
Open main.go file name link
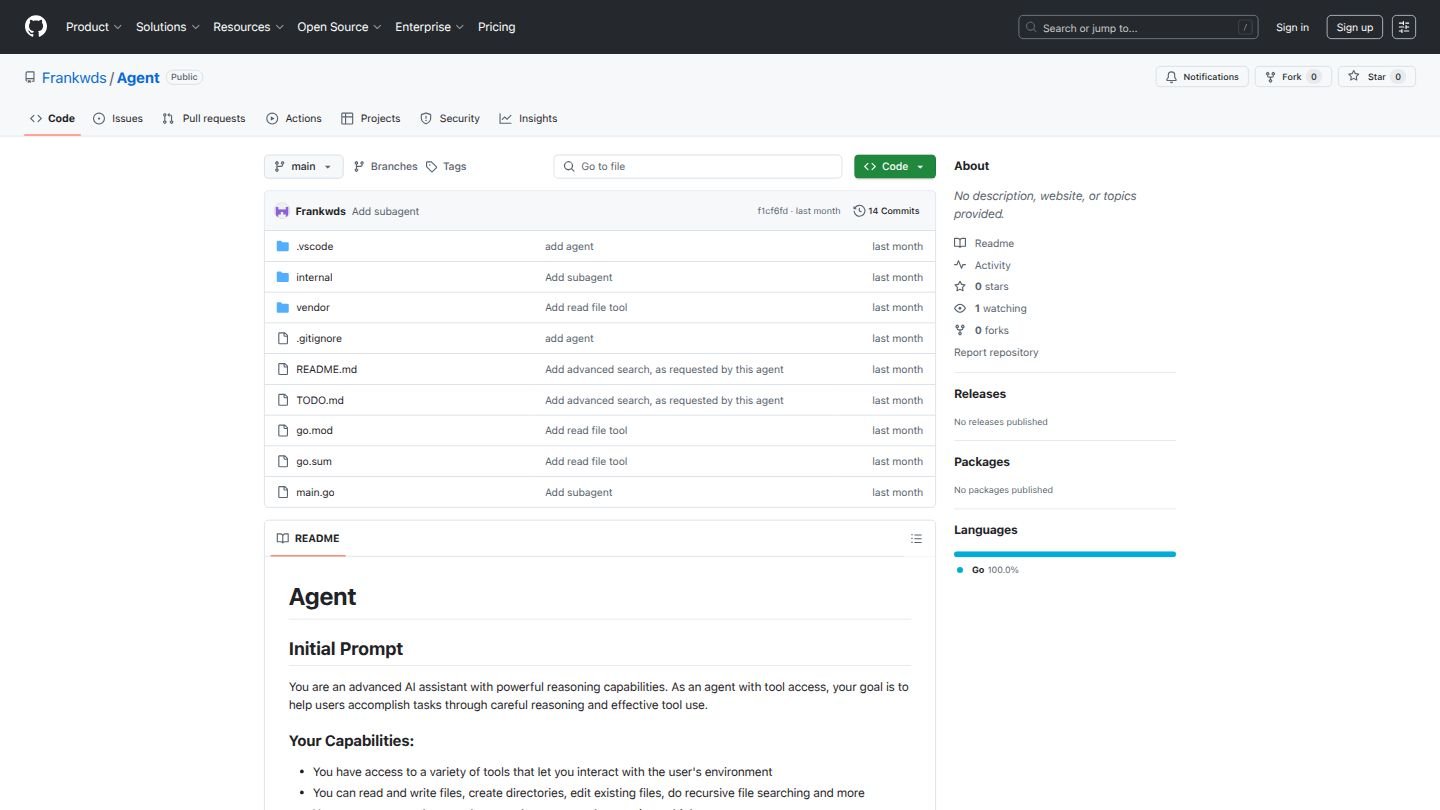pyautogui.click(x=315, y=492)
